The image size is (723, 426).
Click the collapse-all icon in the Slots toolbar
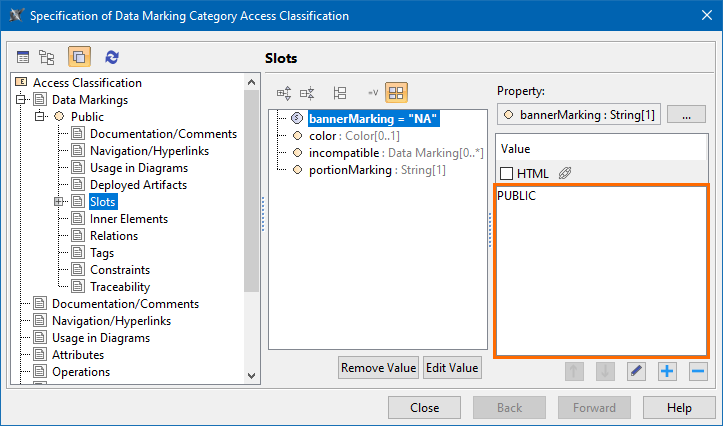307,92
